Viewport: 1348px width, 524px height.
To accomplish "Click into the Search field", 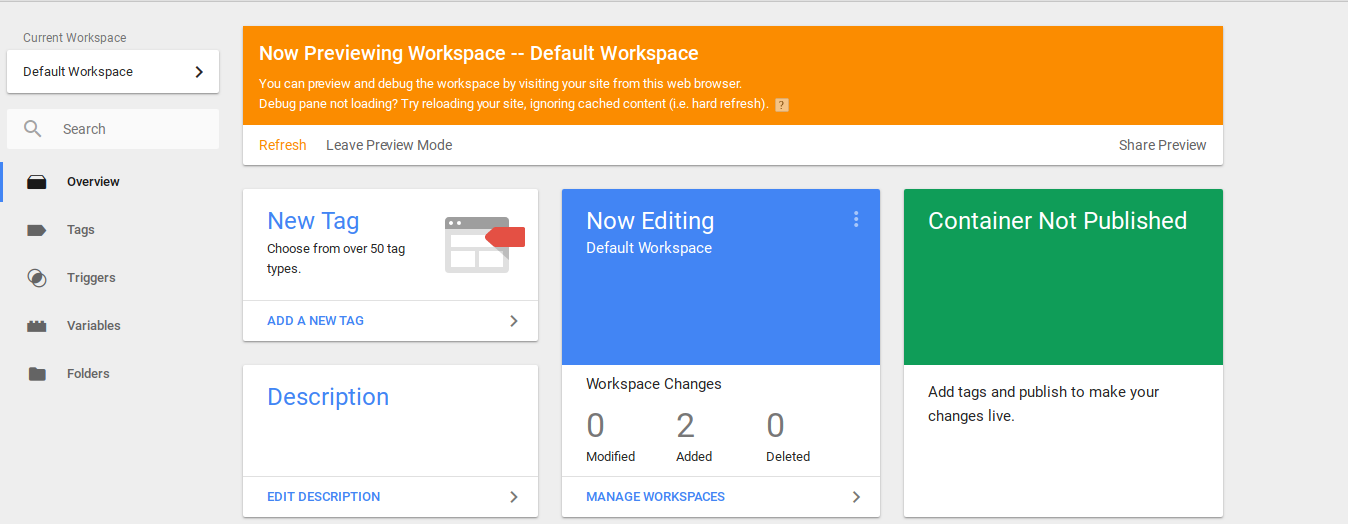I will [130, 129].
